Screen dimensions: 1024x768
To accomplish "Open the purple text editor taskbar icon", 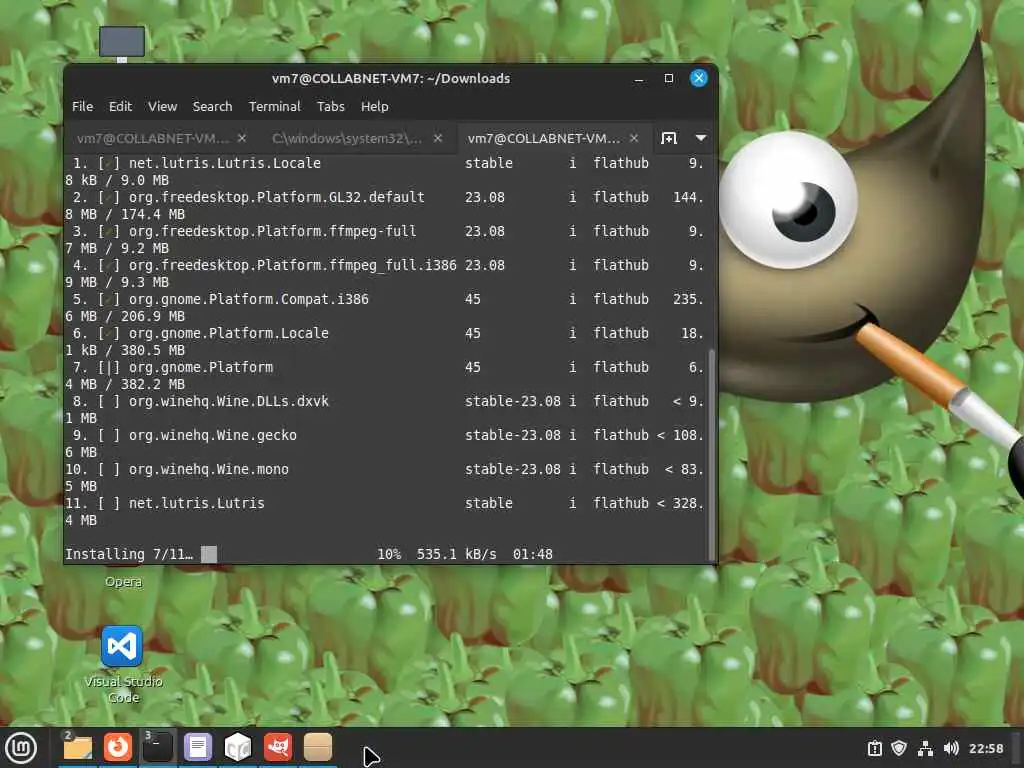I will (x=198, y=747).
